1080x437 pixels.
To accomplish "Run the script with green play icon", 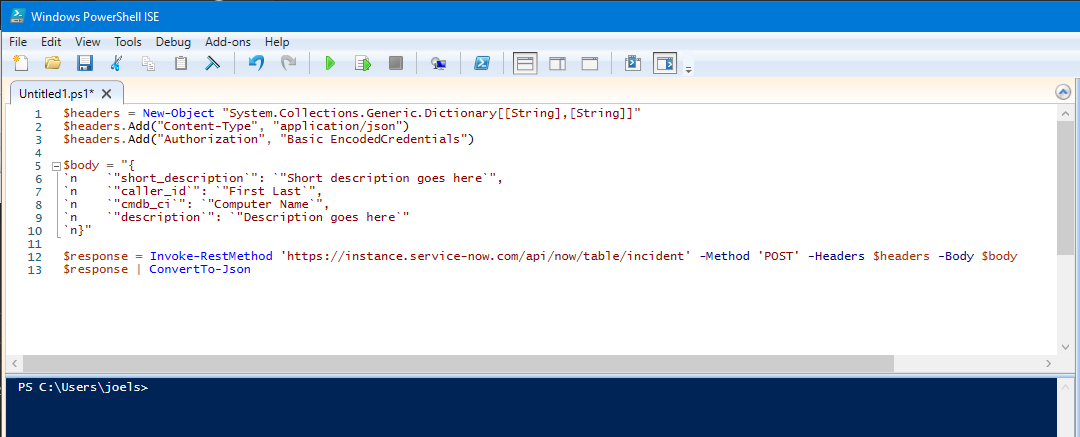I will (331, 63).
